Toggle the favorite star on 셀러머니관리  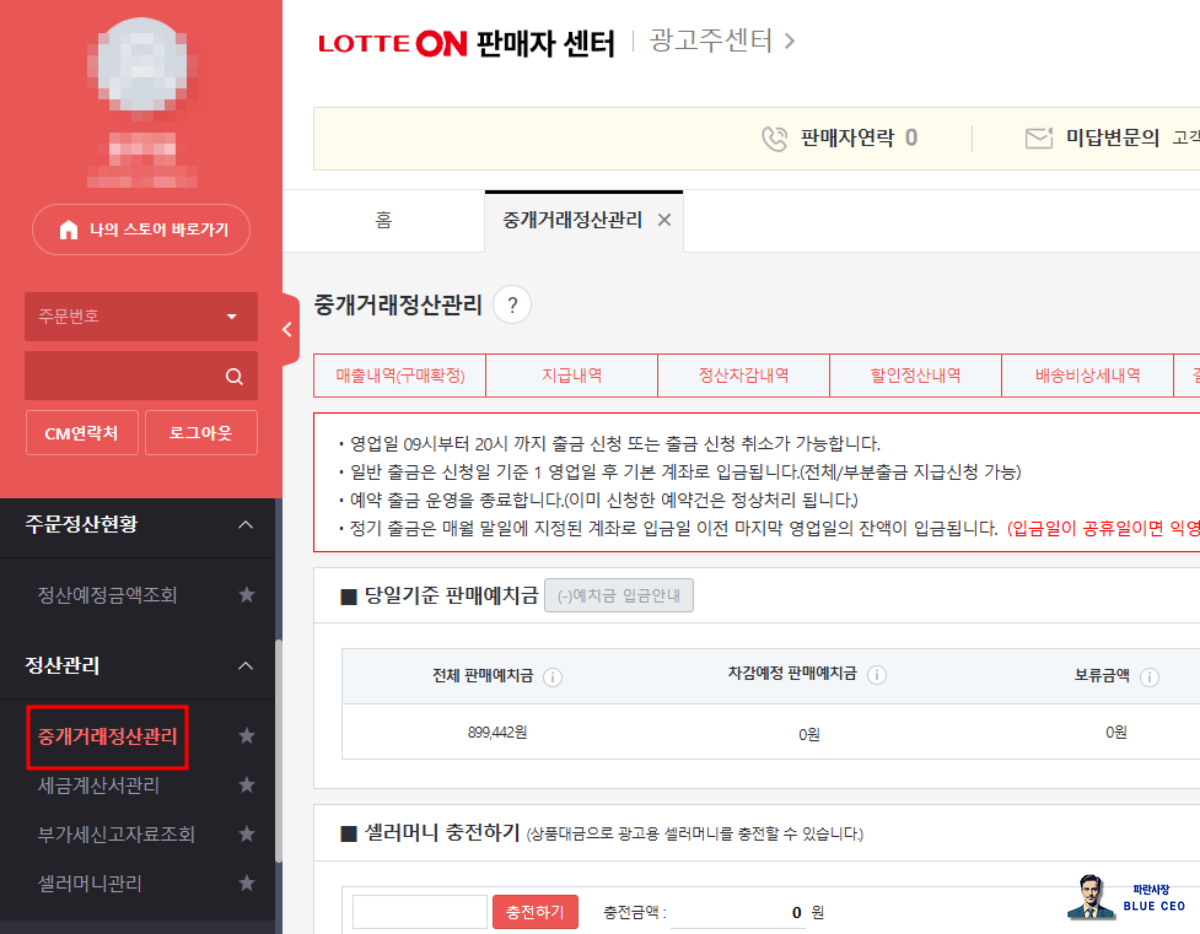point(246,883)
